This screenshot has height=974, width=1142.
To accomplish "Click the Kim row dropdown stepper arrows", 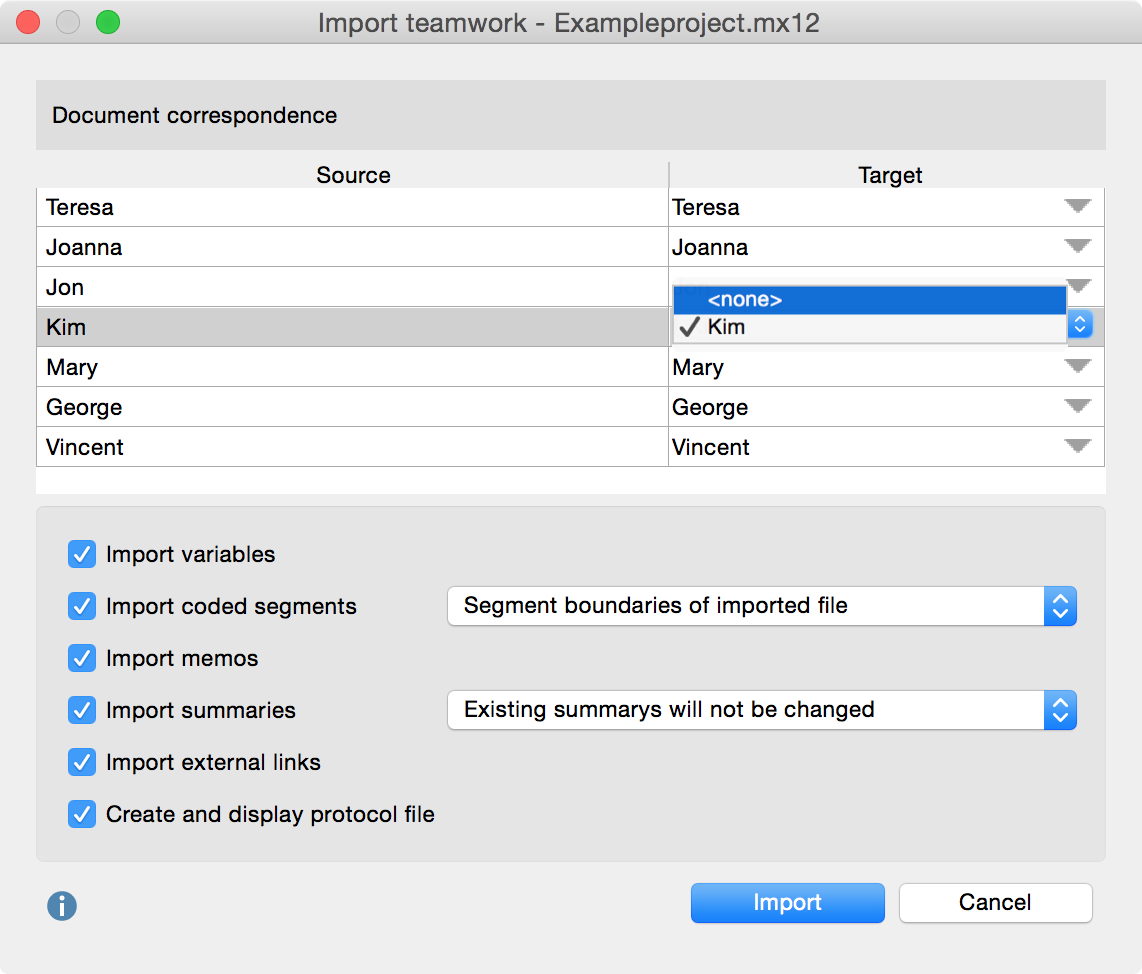I will tap(1080, 324).
